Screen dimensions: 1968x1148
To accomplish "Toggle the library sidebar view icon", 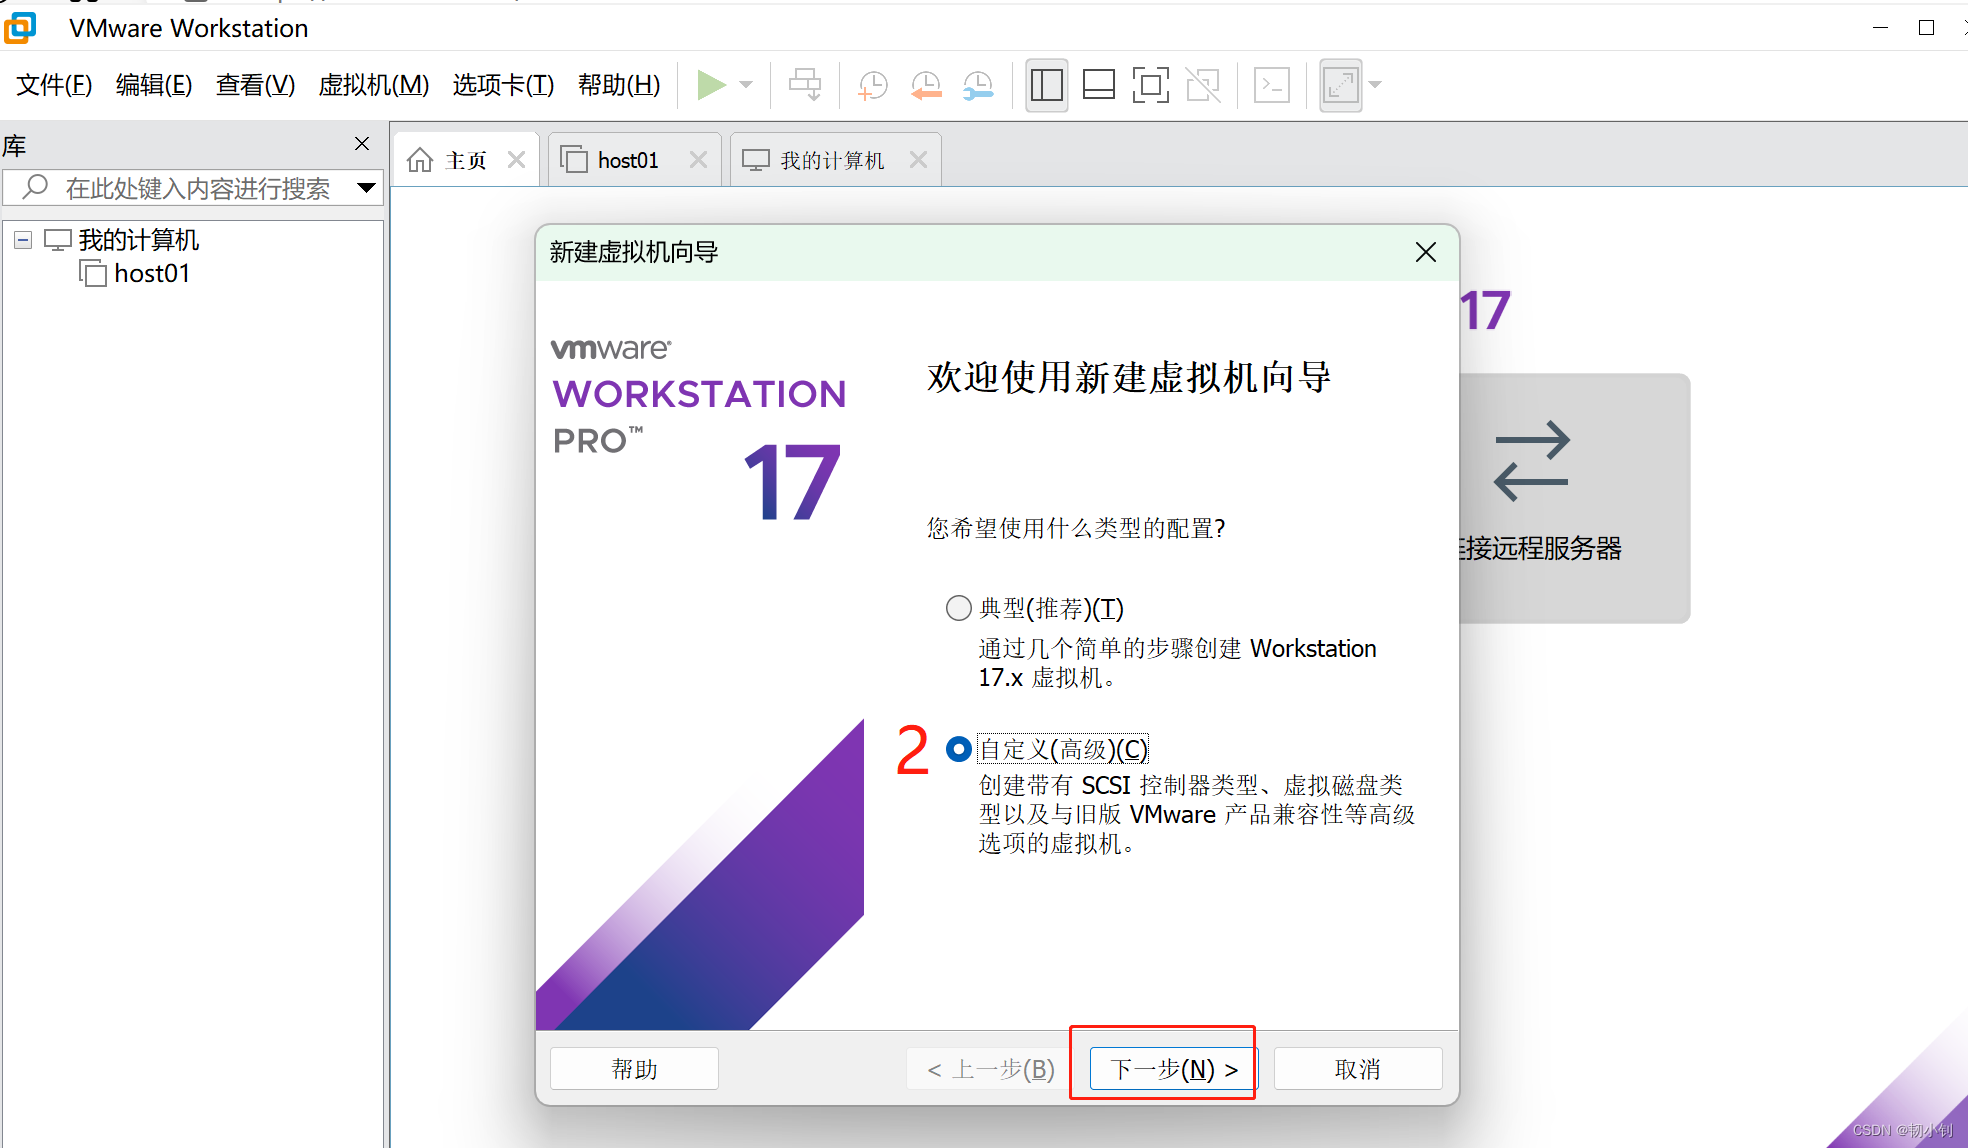I will [1046, 85].
